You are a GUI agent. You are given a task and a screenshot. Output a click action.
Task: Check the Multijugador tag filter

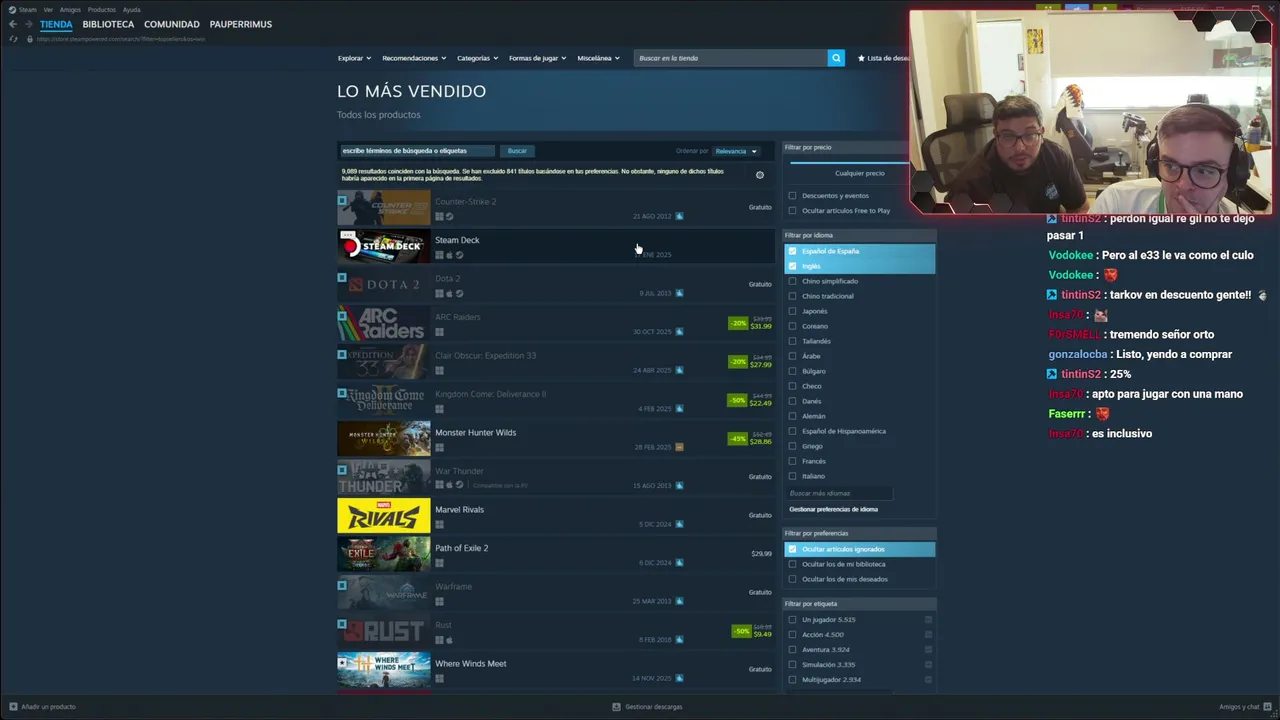pos(793,680)
